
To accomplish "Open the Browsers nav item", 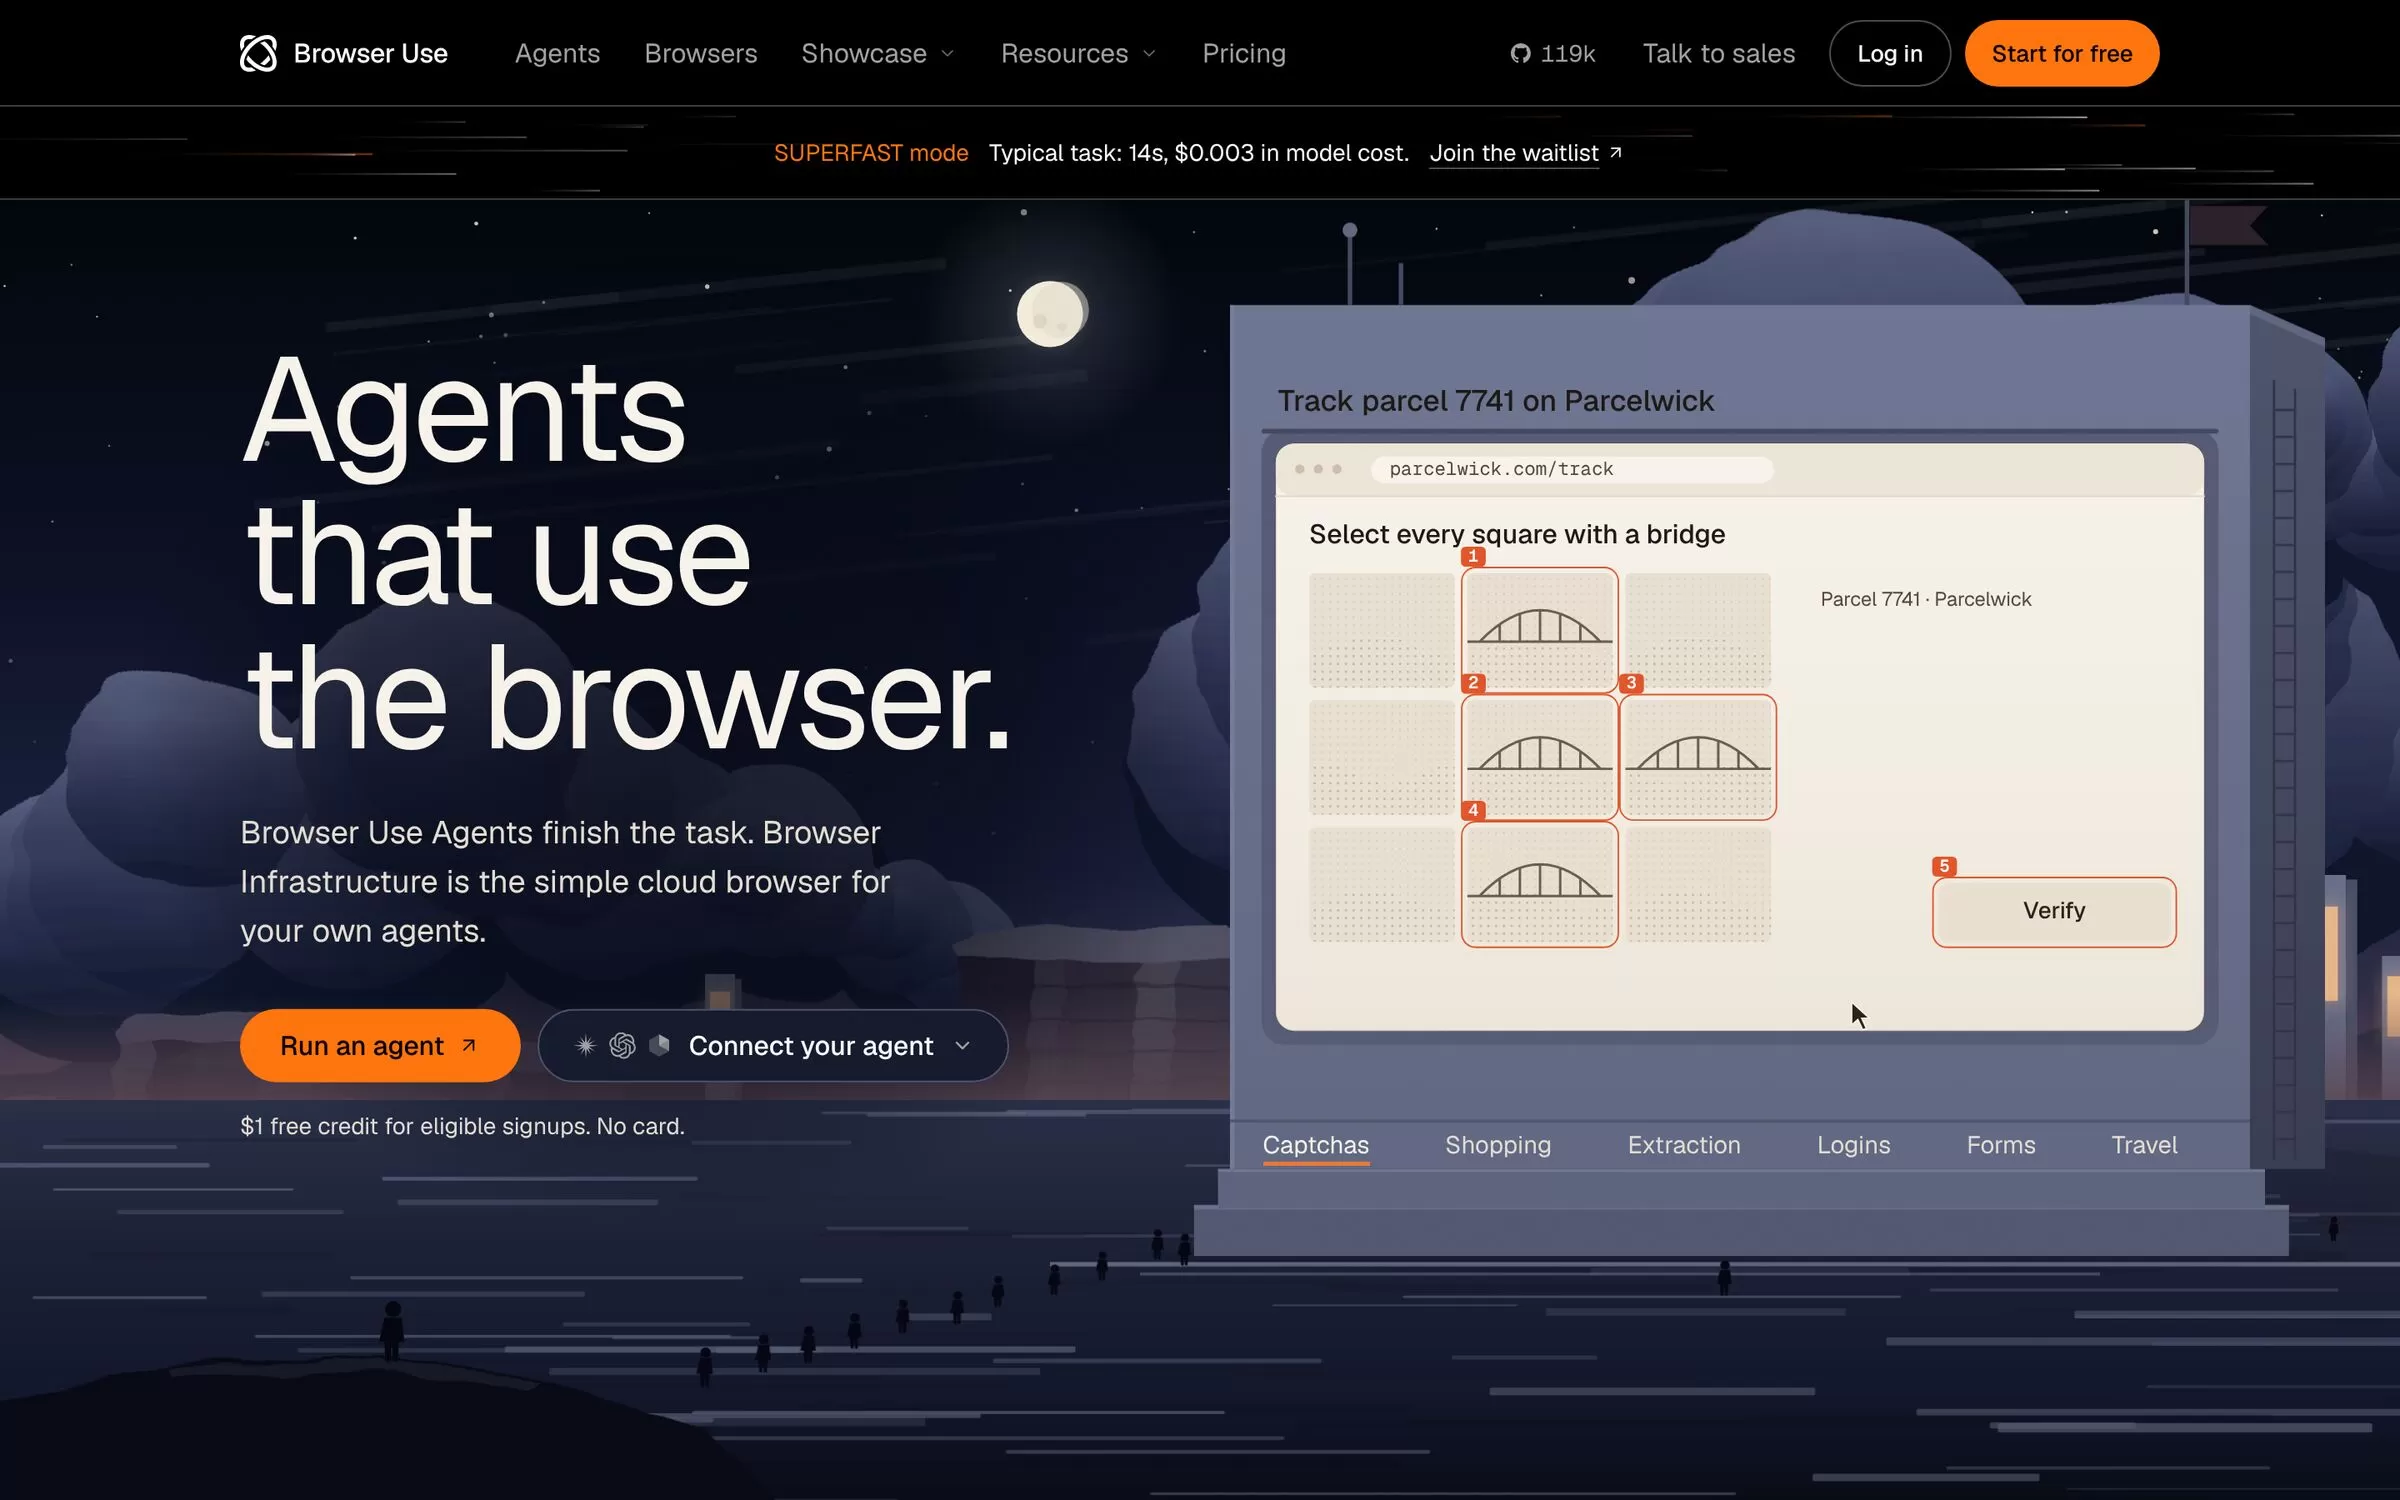I will point(700,54).
